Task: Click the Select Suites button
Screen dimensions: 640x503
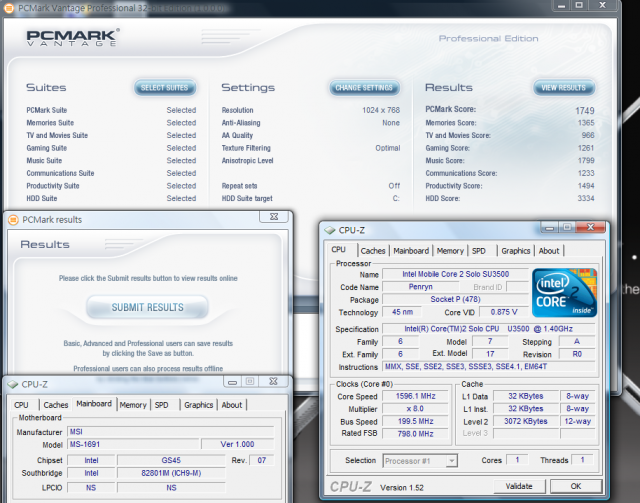Action: coord(164,88)
